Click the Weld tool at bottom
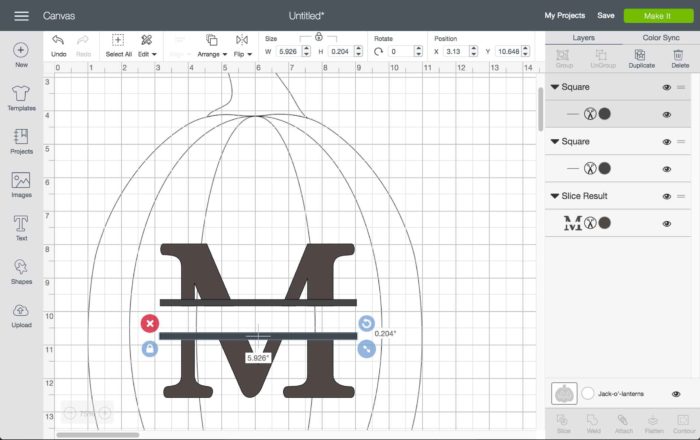 [593, 423]
